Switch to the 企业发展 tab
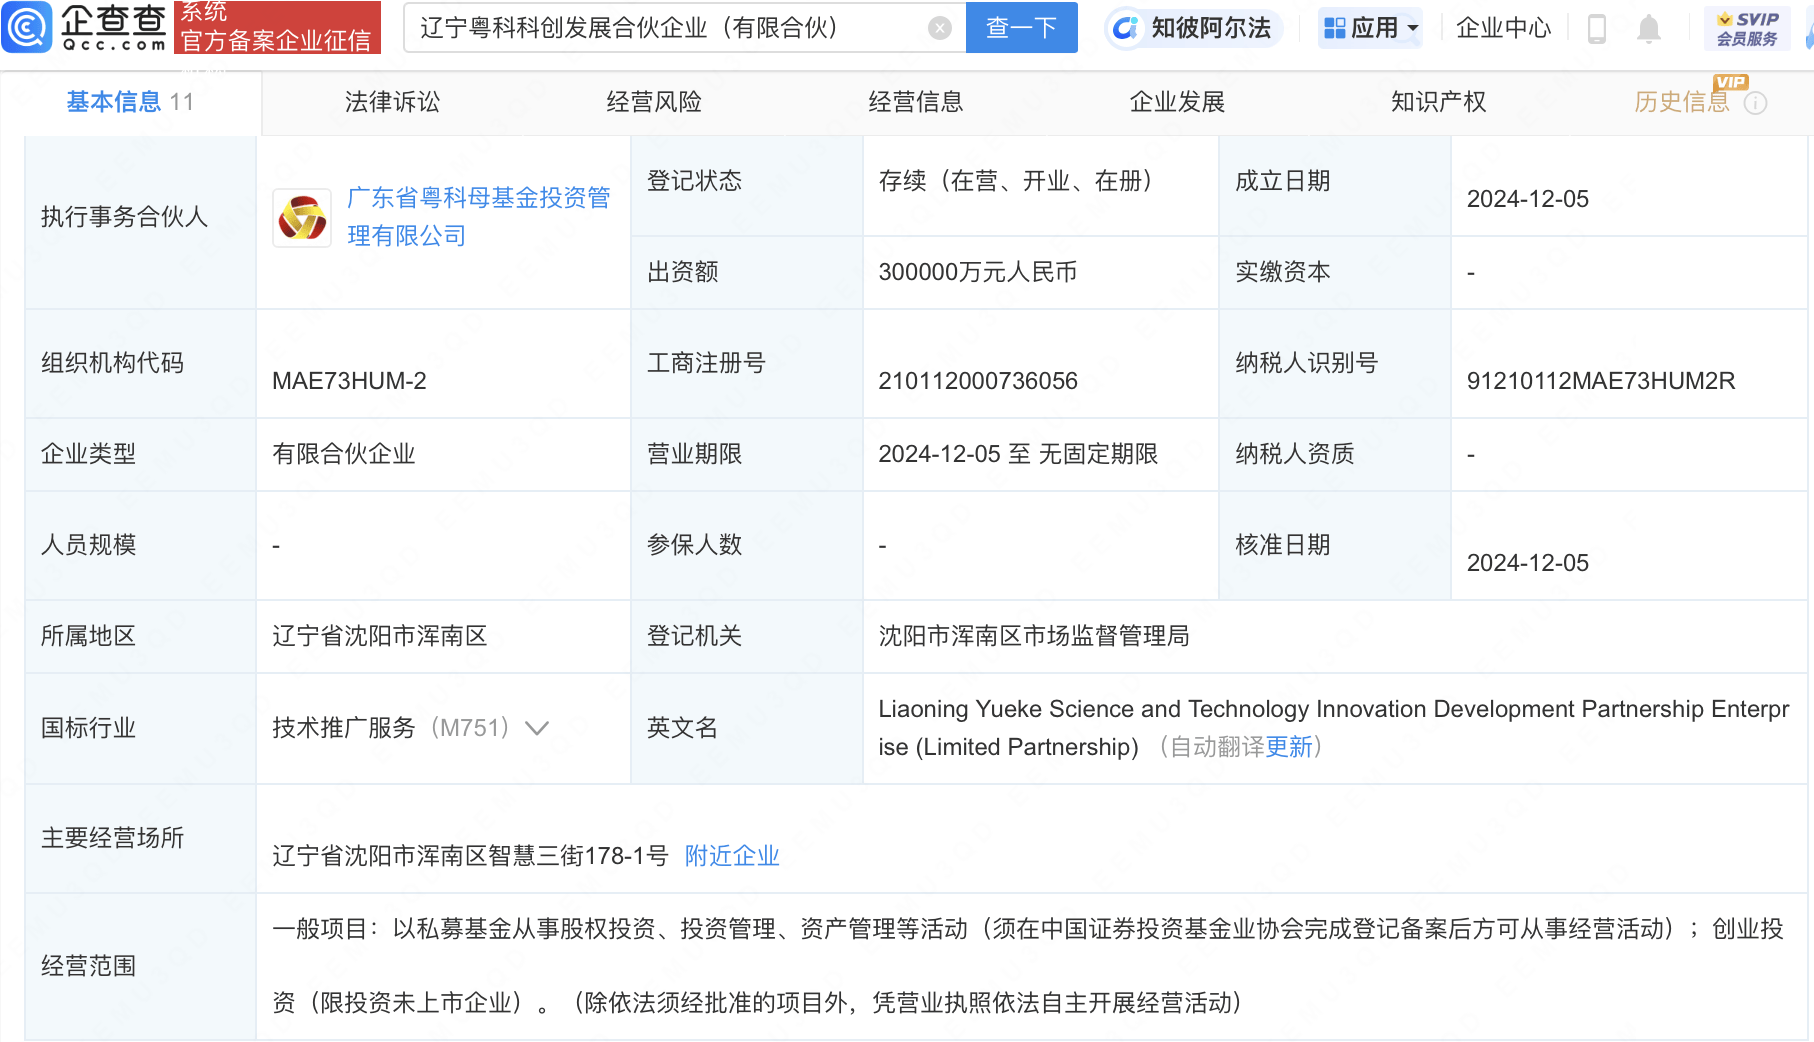Screen dimensions: 1814x1042 (1177, 102)
